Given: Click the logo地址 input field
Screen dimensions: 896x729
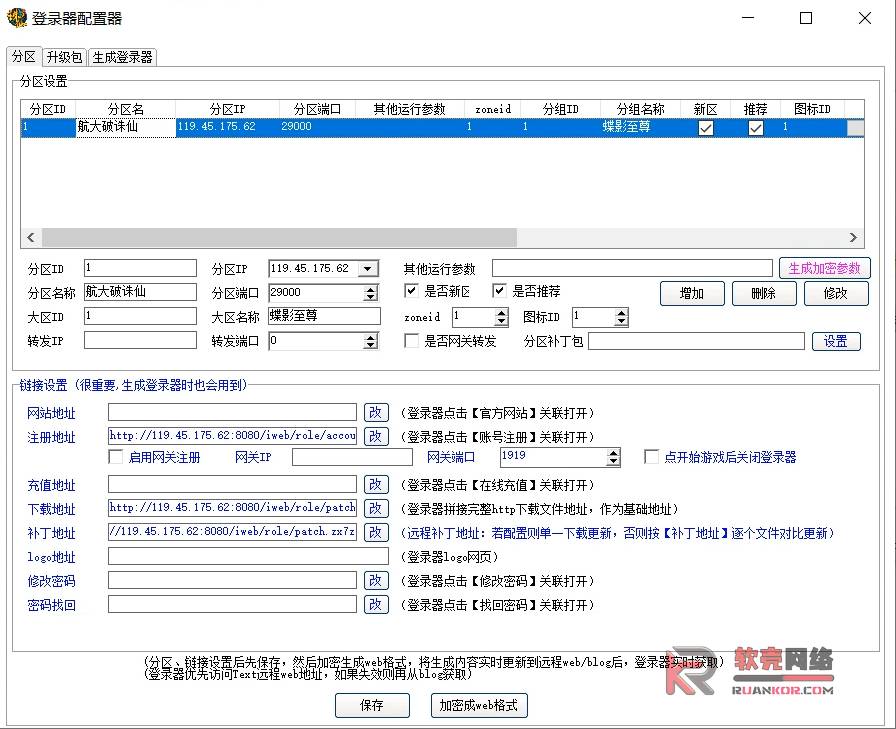Looking at the screenshot, I should coord(248,556).
